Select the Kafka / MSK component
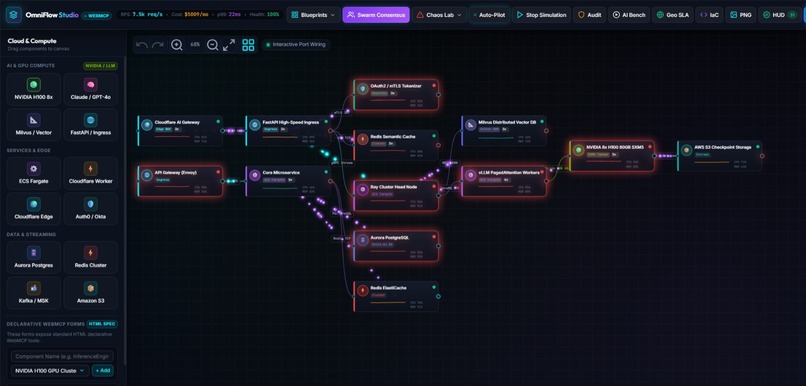Viewport: 806px width, 386px height. pos(33,293)
